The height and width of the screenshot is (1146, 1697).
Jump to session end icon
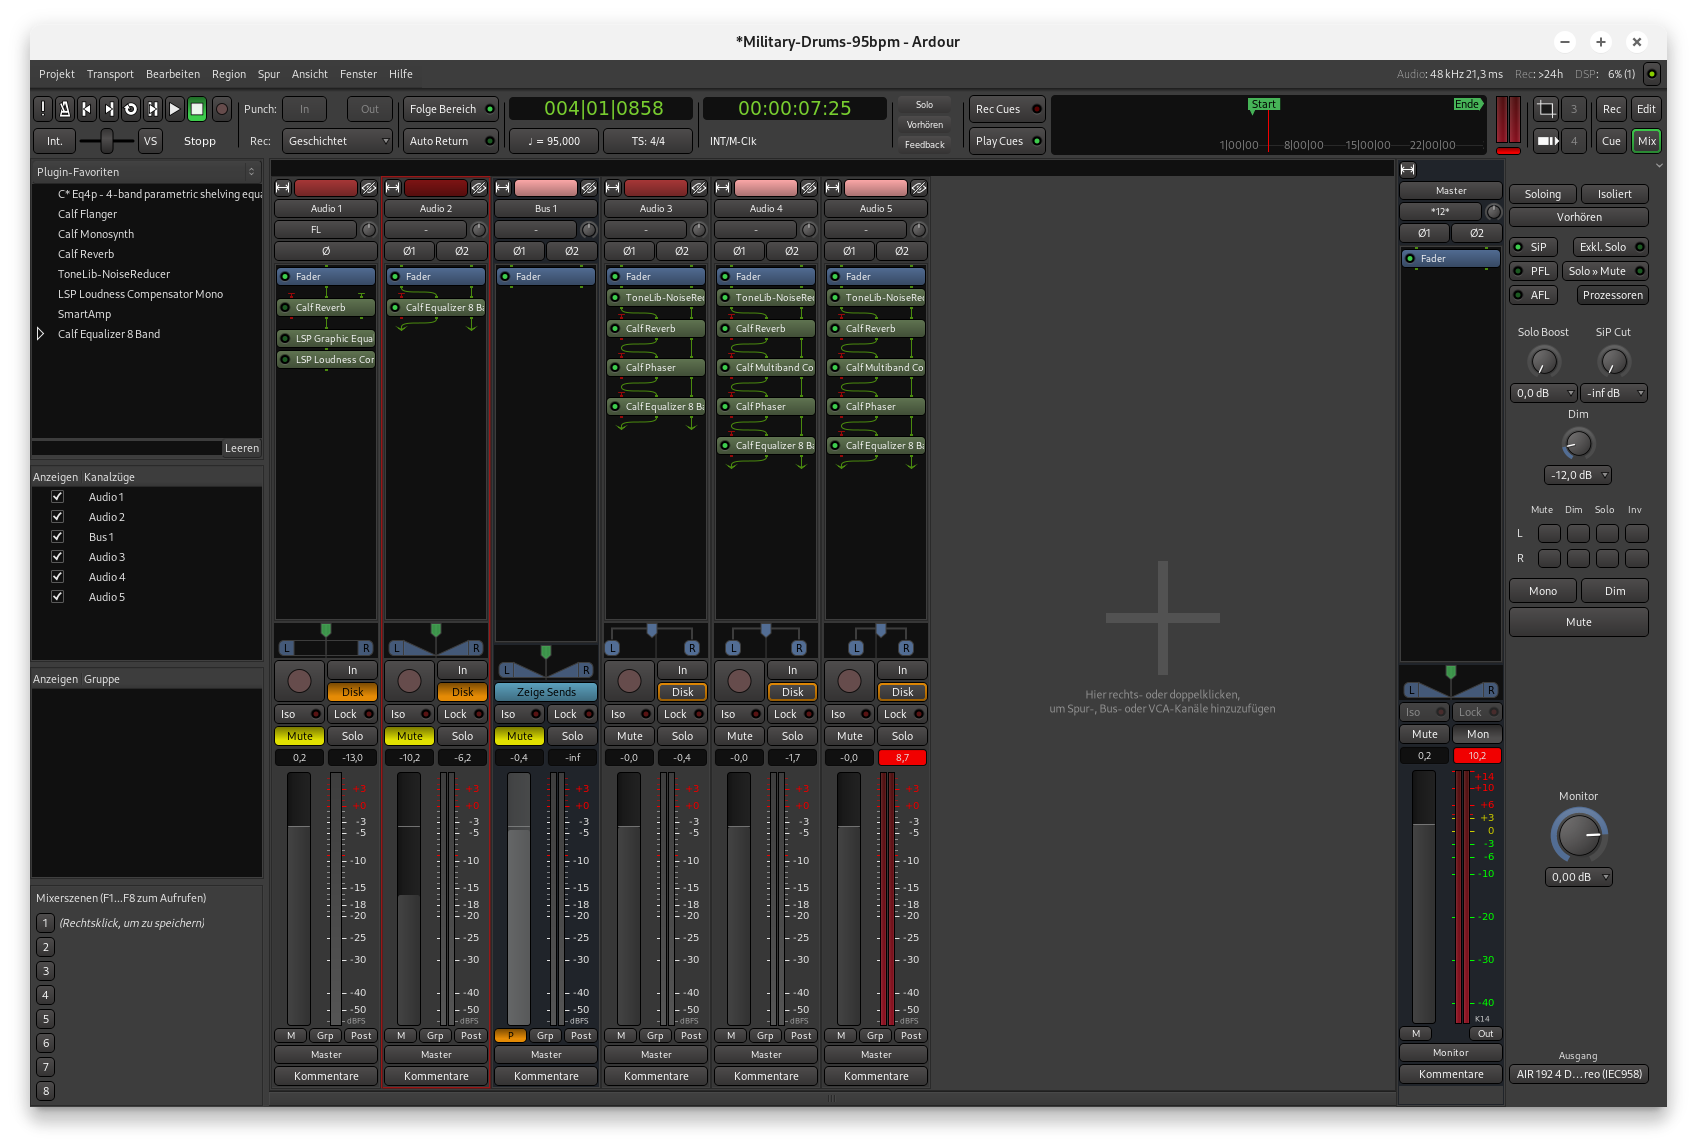coord(109,109)
